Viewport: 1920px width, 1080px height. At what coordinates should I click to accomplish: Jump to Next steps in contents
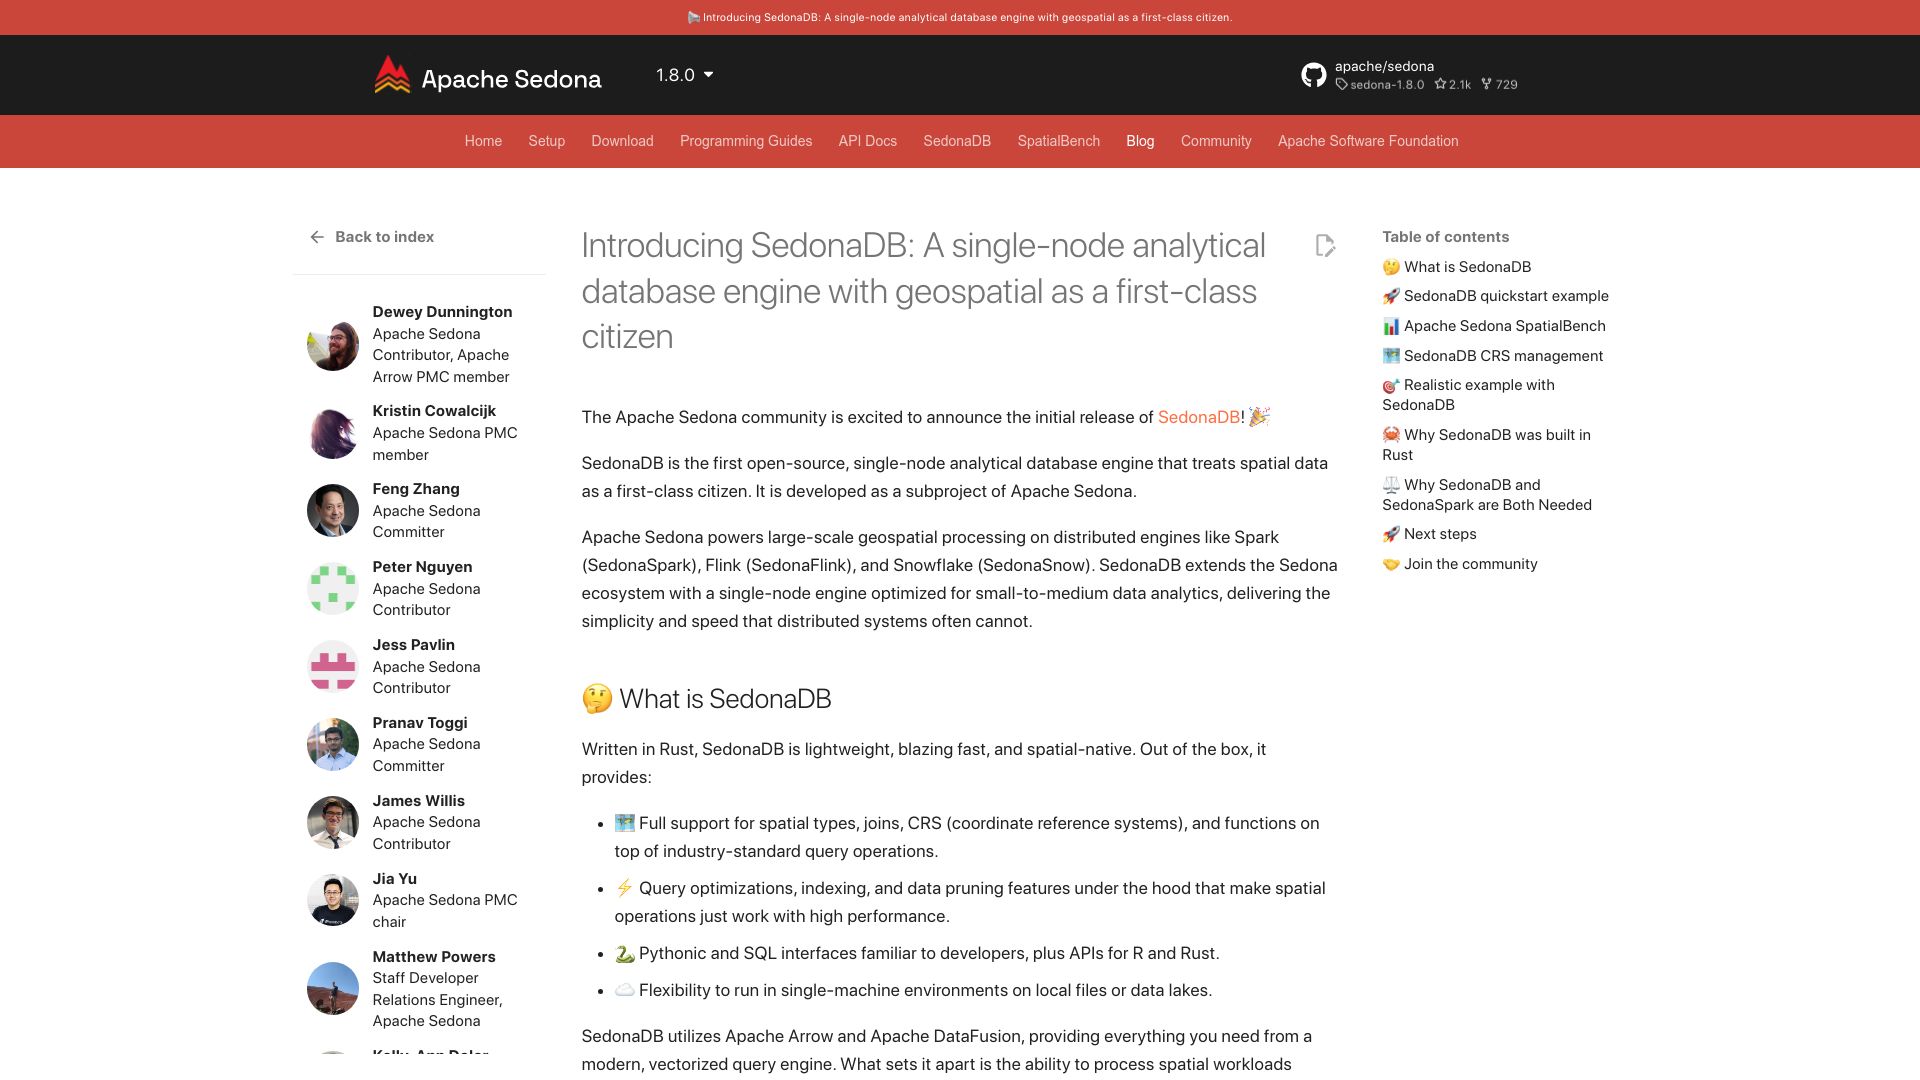1430,534
